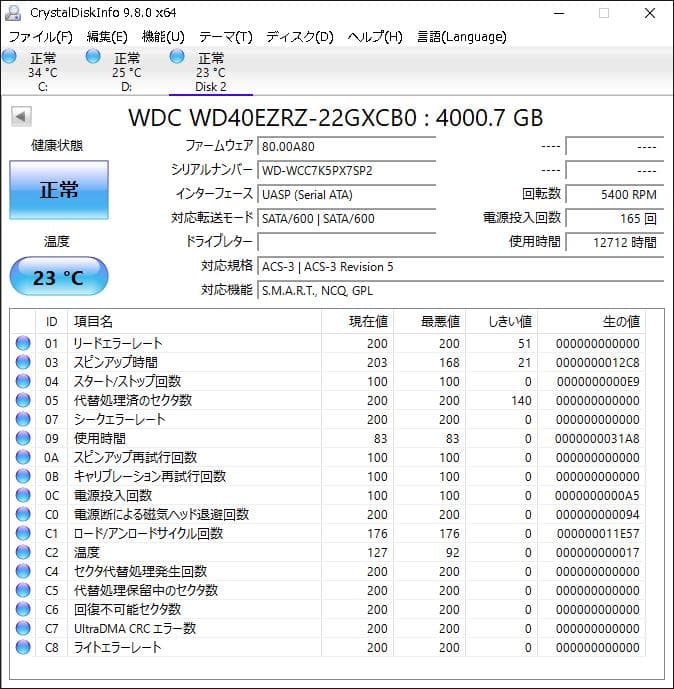
Task: Select the ロード/アンロードサイクル回数 attribute name
Action: tap(149, 533)
